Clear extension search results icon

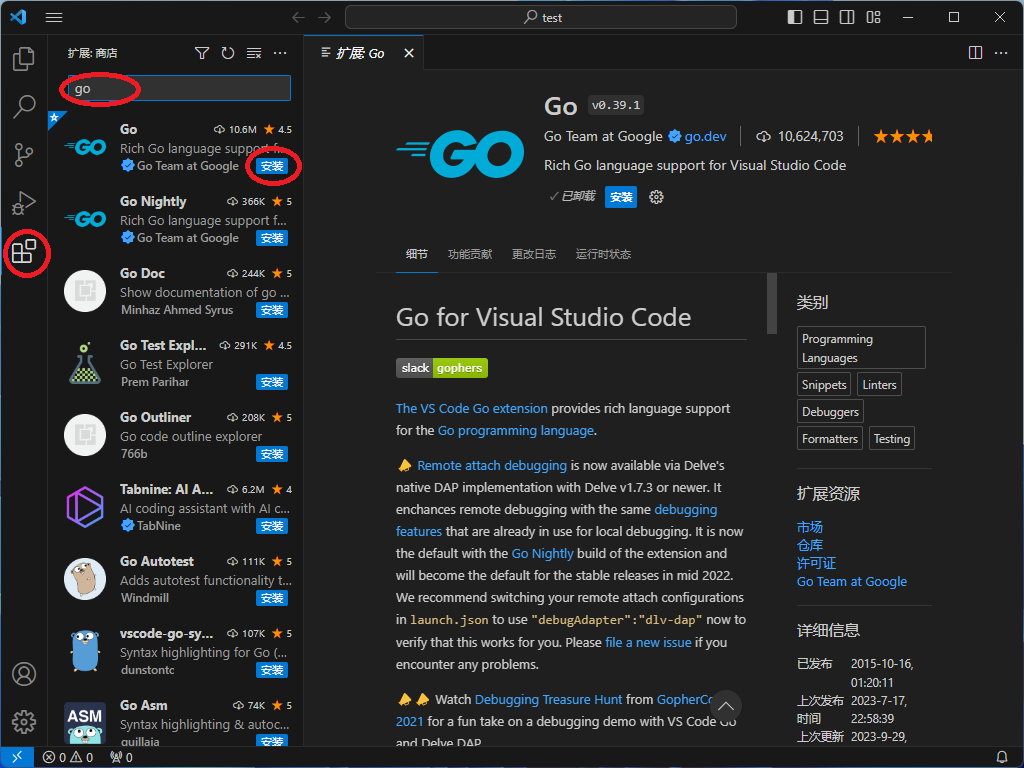pos(254,53)
